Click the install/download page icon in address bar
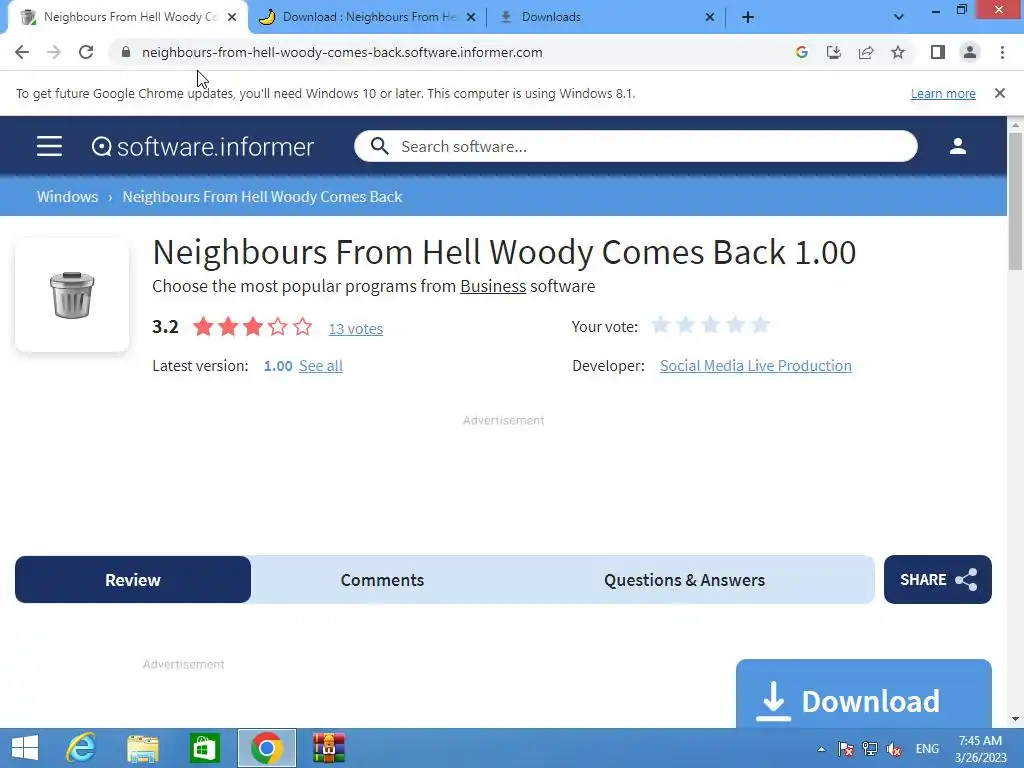 coord(834,52)
